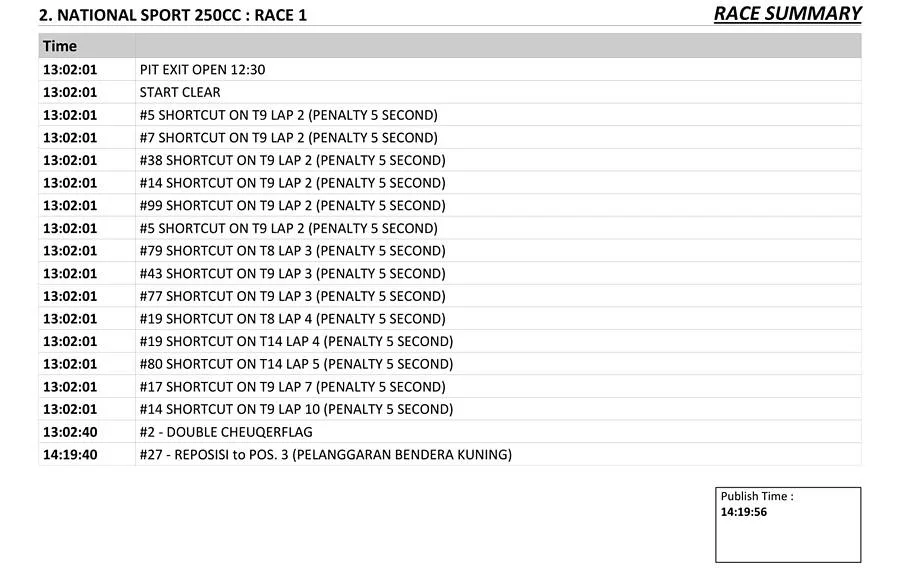Image resolution: width=900 pixels, height=568 pixels.
Task: Click the Publish Time box
Action: (788, 525)
